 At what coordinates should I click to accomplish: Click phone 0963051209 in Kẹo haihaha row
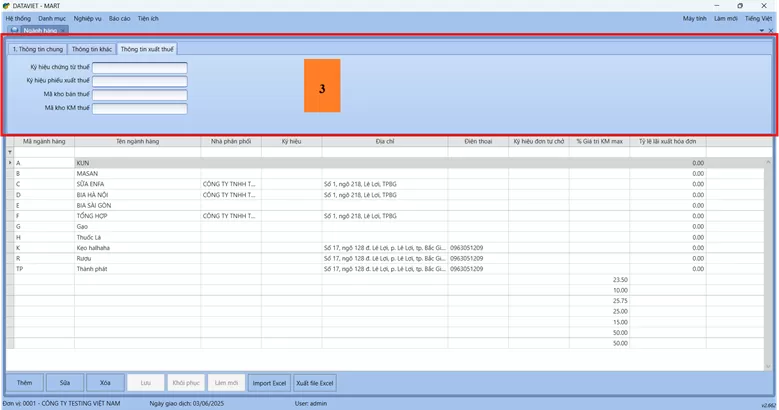[x=478, y=247]
